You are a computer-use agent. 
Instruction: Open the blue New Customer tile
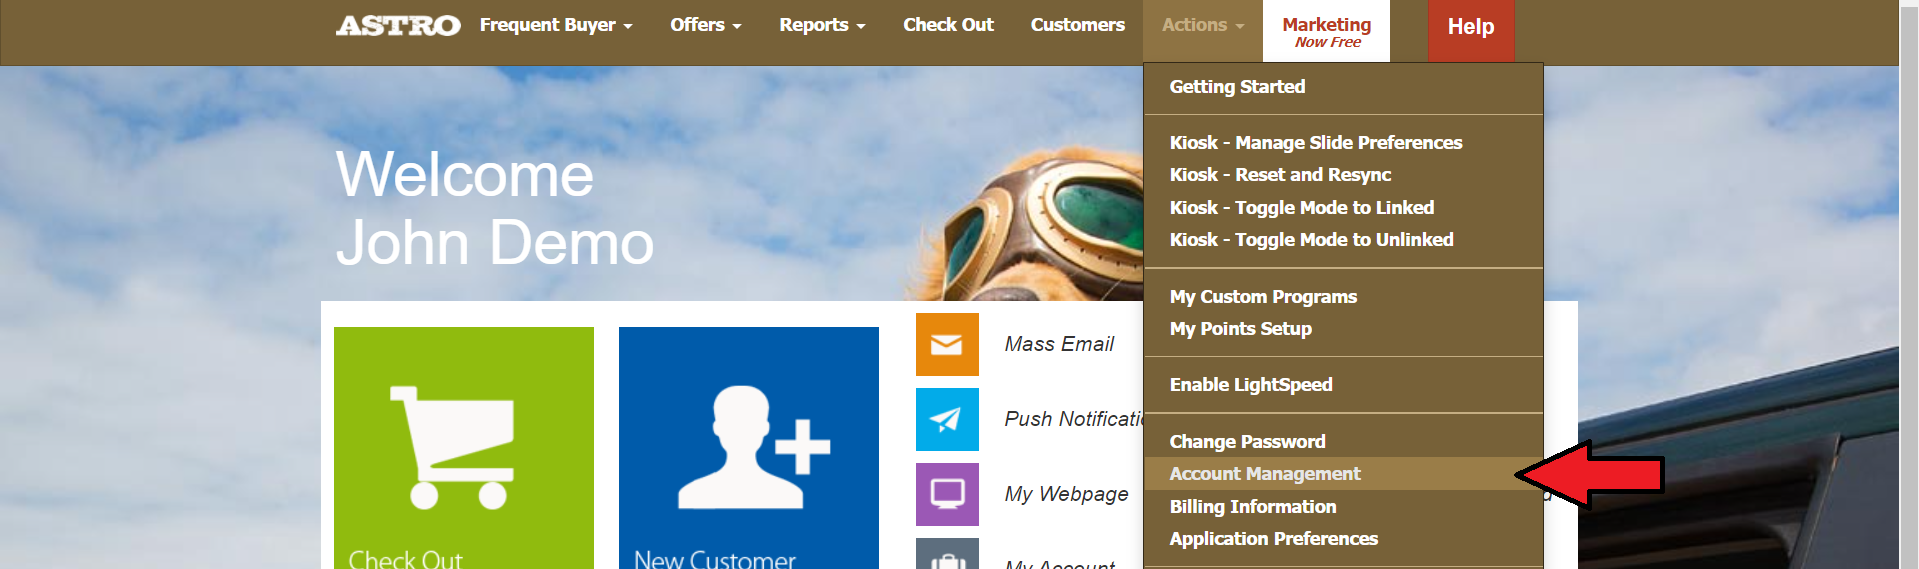[748, 448]
